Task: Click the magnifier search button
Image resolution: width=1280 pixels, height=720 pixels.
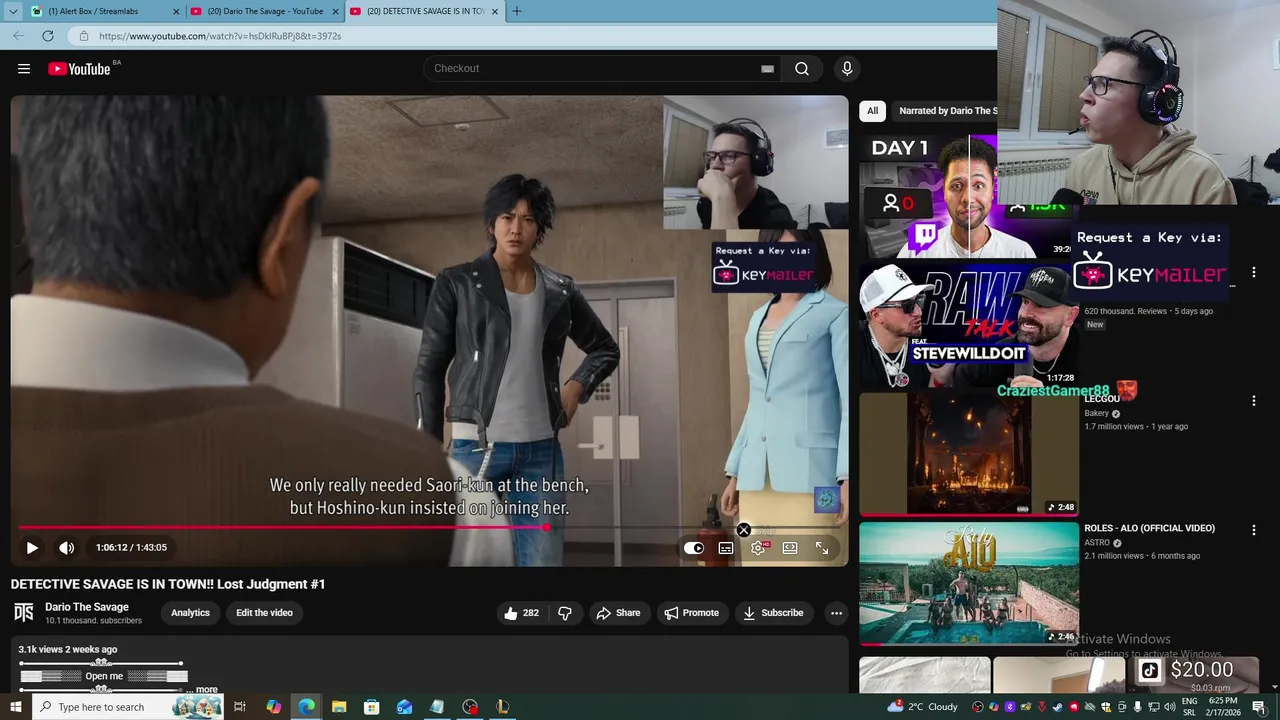Action: (x=802, y=69)
